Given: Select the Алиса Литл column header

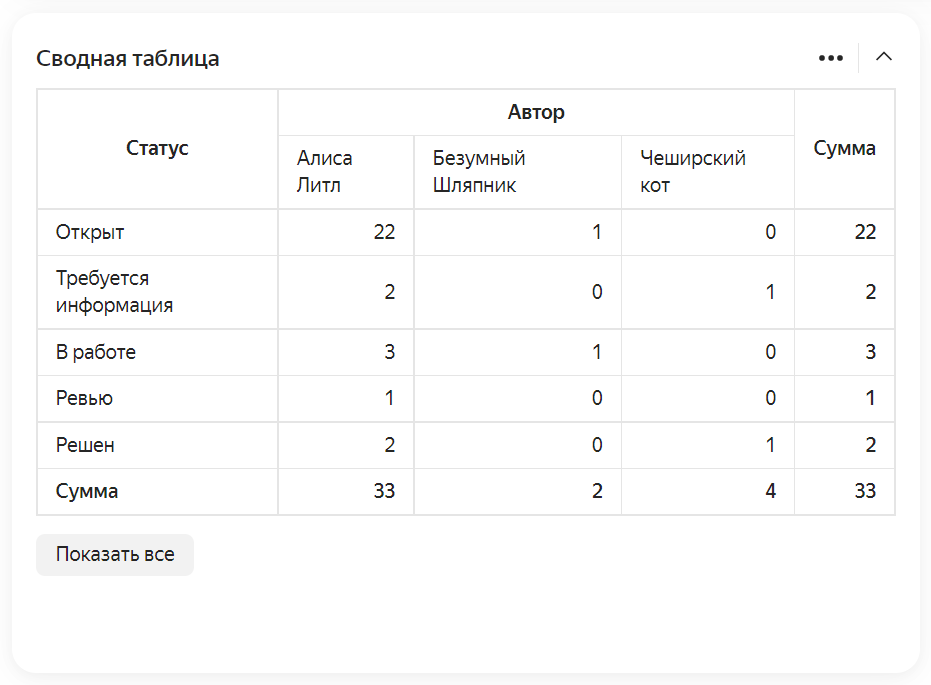Looking at the screenshot, I should pos(325,172).
